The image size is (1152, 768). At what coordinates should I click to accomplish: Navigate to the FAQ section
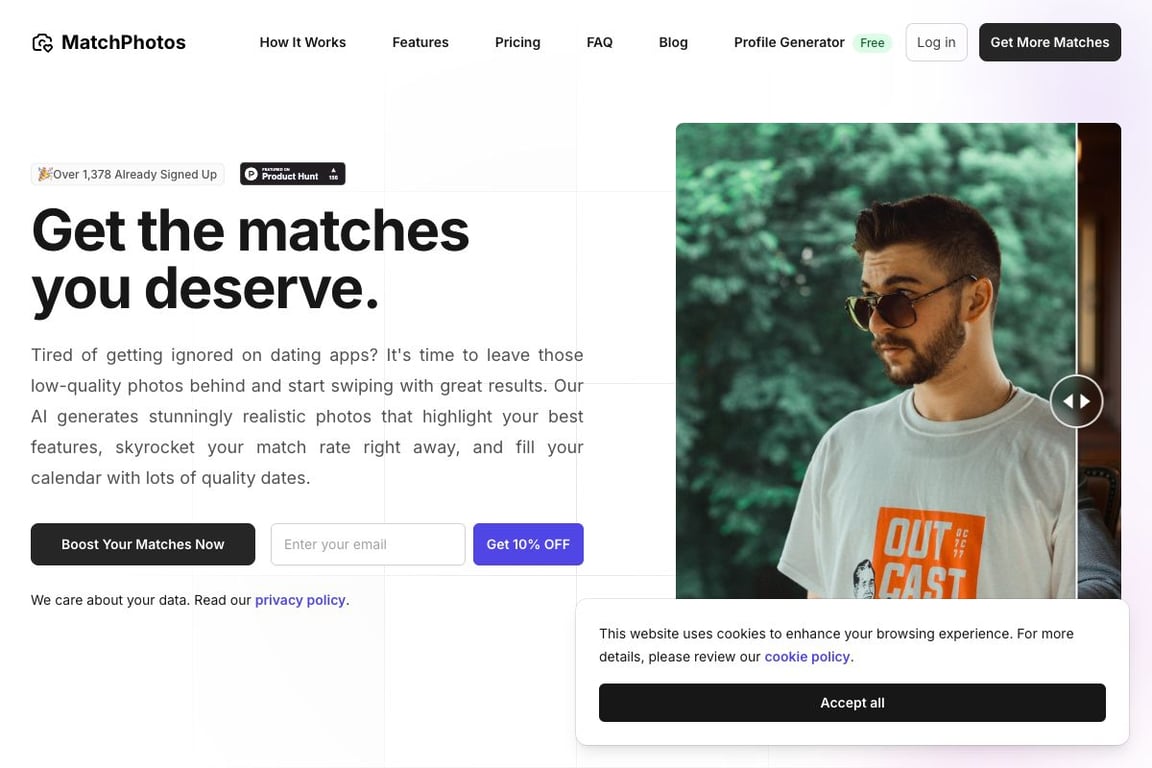(600, 43)
